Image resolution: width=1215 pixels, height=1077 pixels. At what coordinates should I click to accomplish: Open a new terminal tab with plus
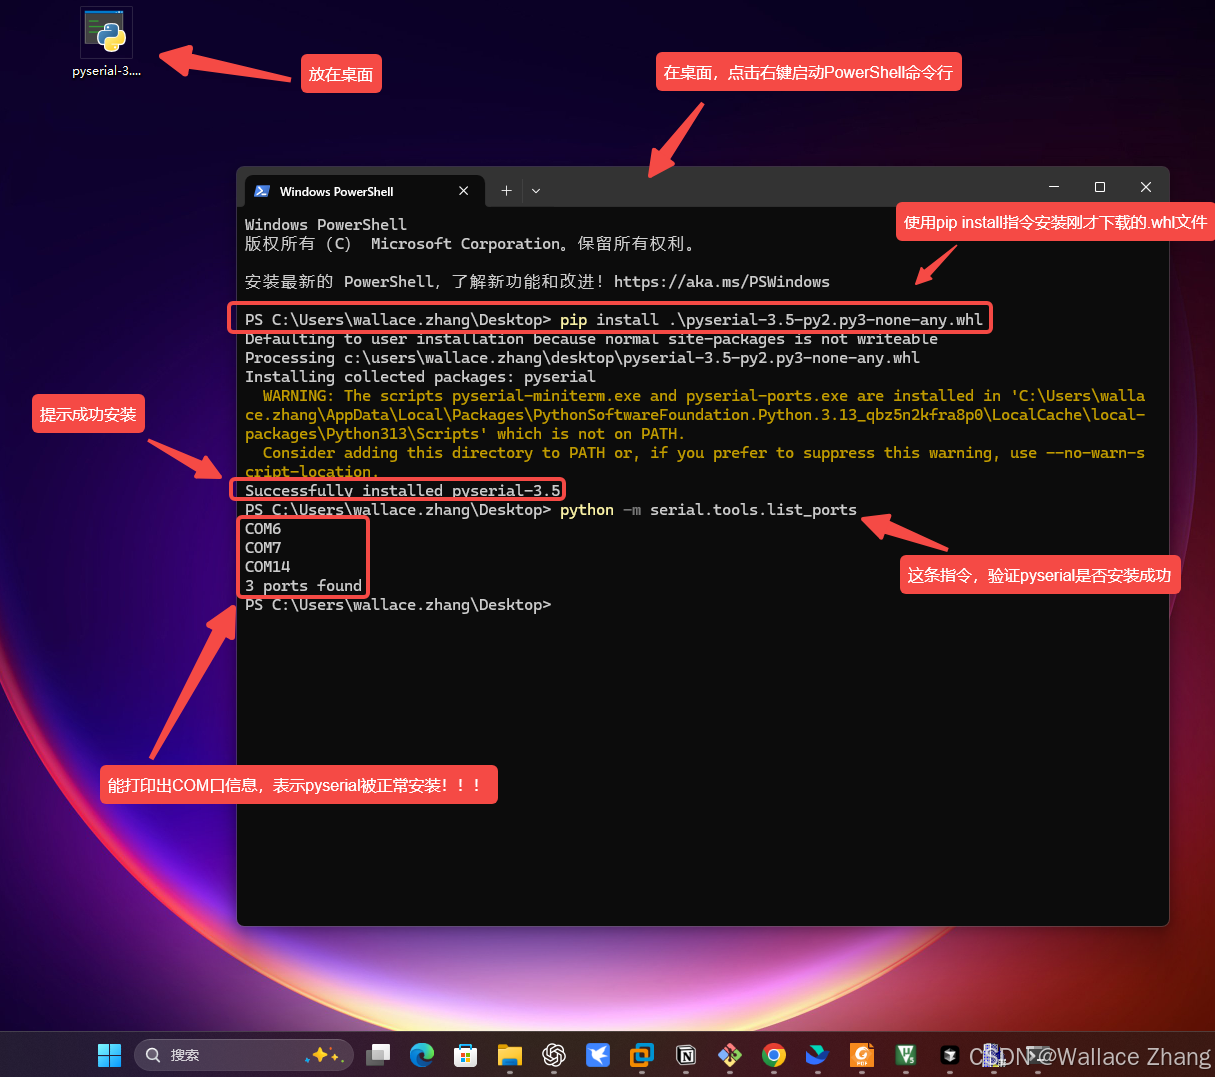[507, 191]
